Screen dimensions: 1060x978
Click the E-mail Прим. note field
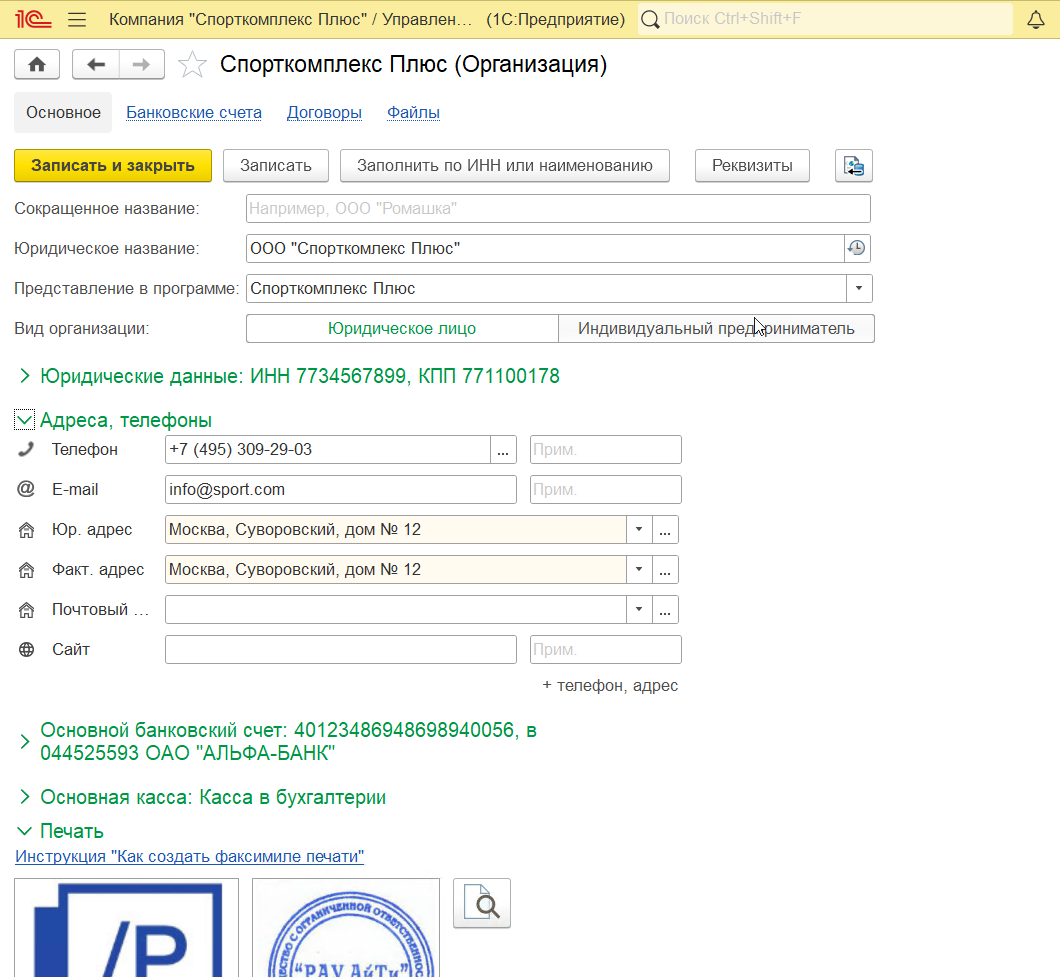[606, 489]
